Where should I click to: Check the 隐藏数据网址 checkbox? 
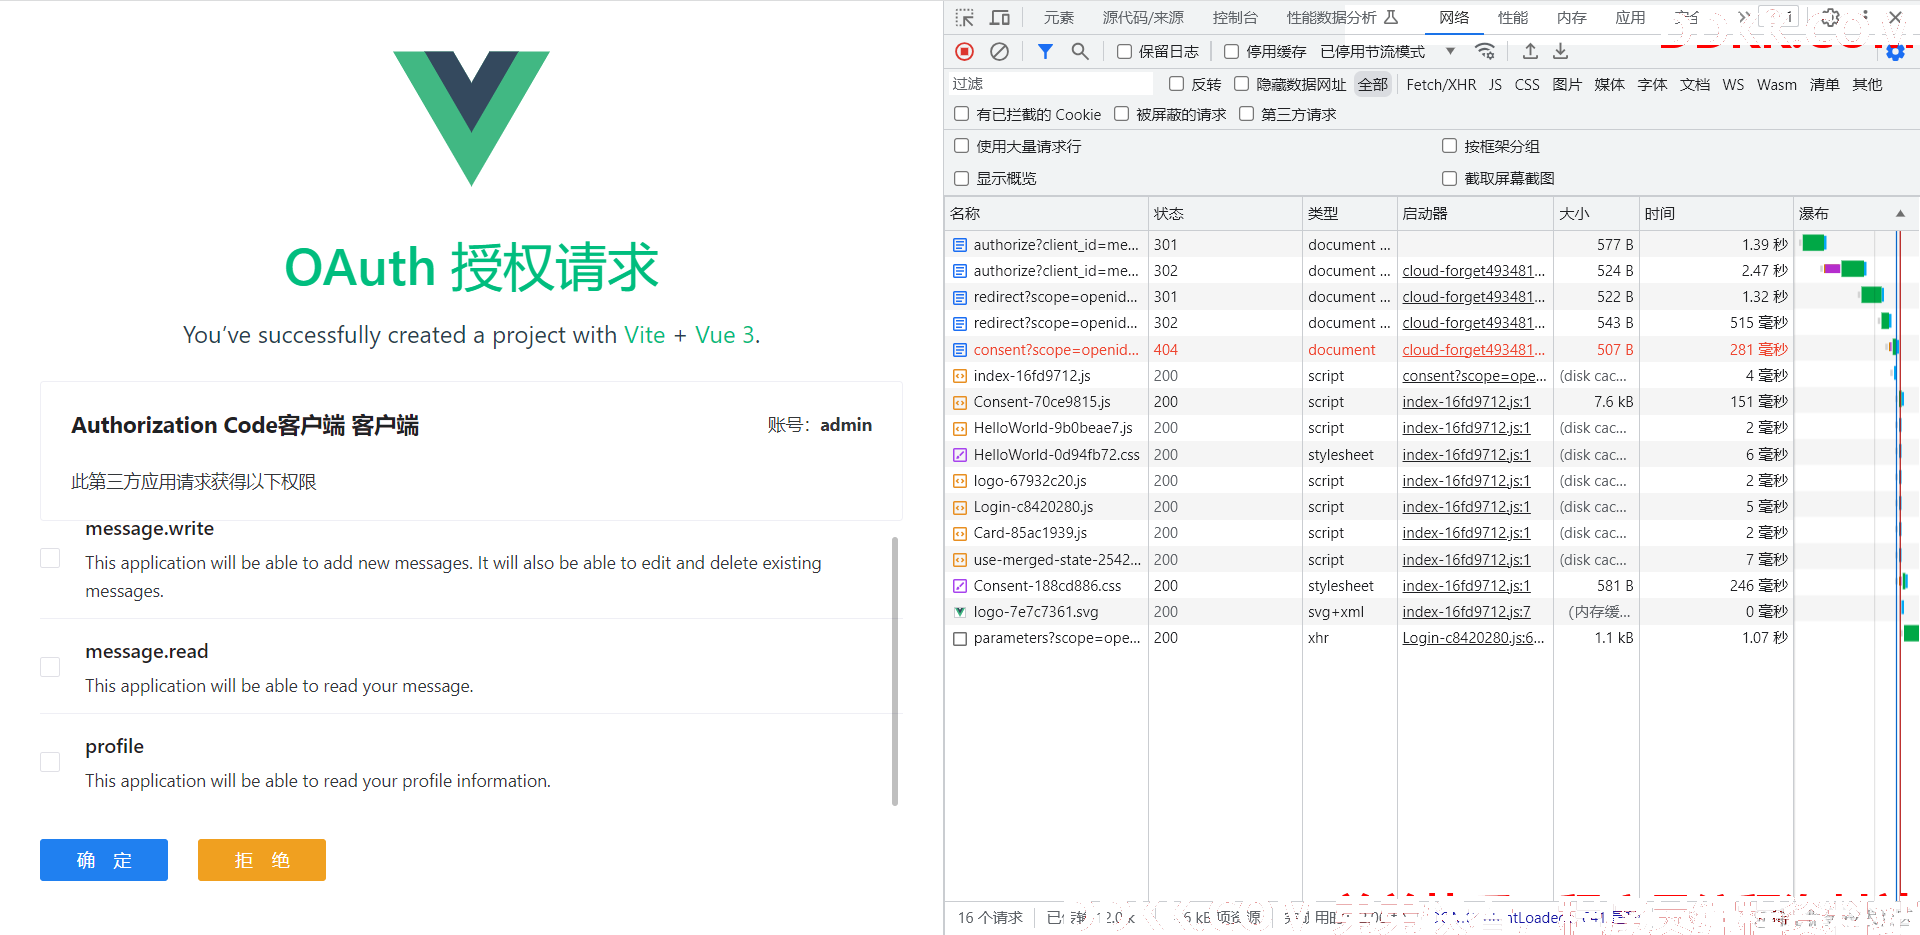point(1242,84)
